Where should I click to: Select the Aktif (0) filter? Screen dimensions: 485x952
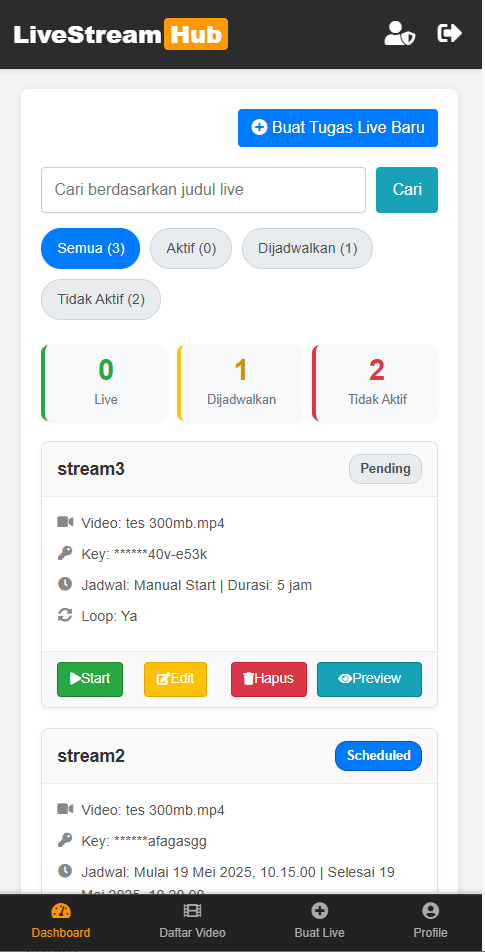coord(191,248)
